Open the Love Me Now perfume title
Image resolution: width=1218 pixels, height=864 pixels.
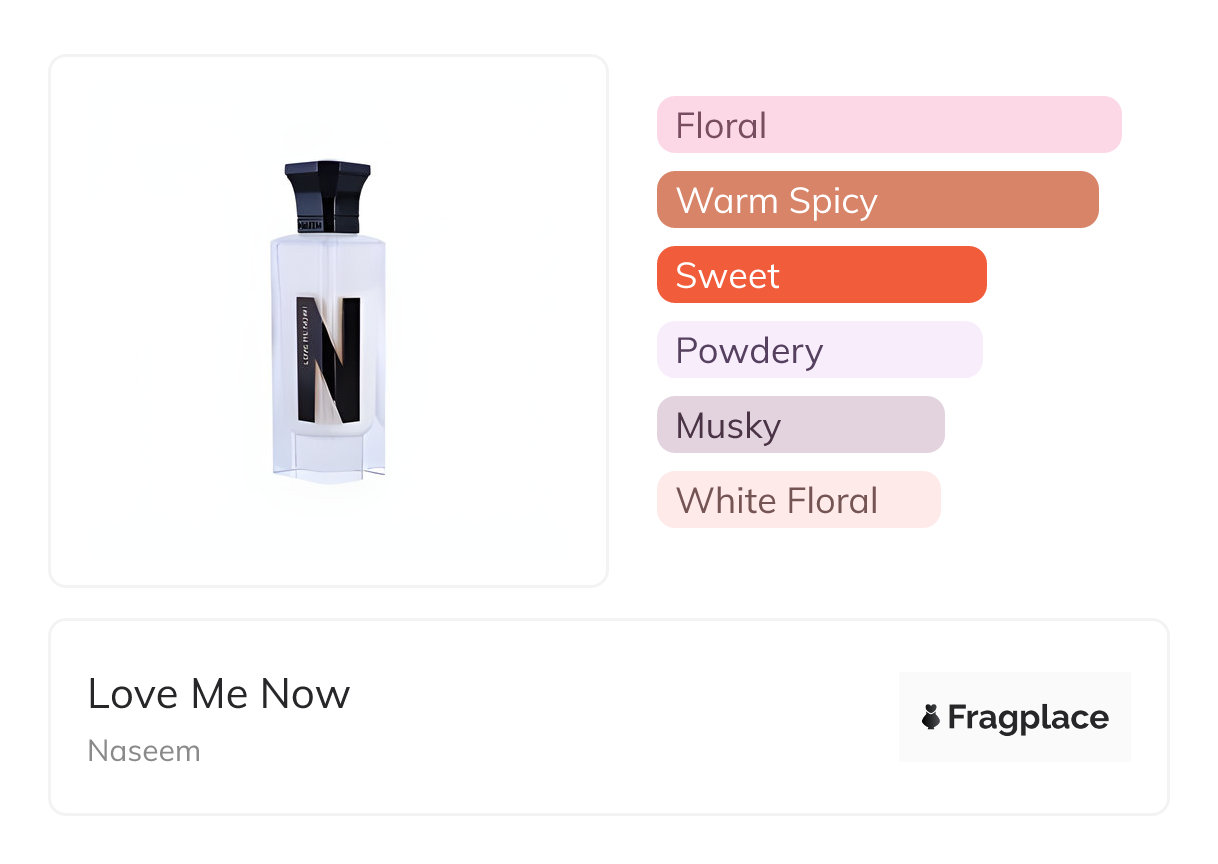(x=219, y=694)
